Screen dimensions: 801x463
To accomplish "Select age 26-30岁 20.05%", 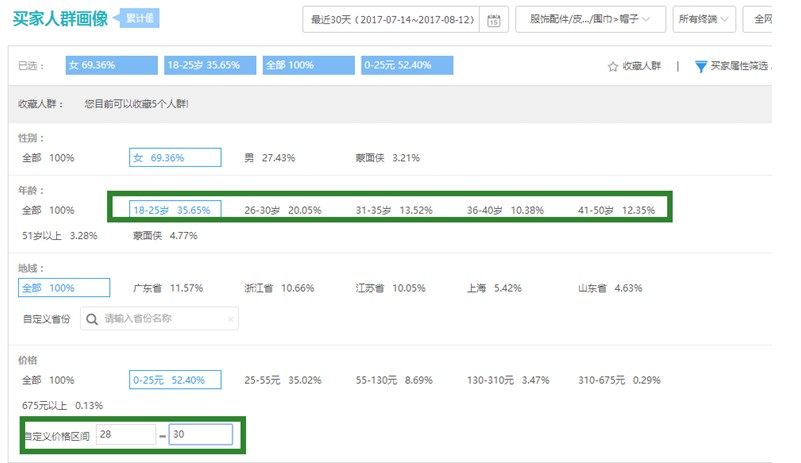I will (x=282, y=210).
